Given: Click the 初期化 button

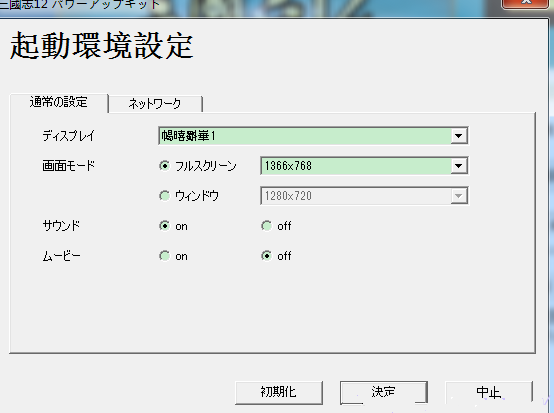Looking at the screenshot, I should [279, 393].
